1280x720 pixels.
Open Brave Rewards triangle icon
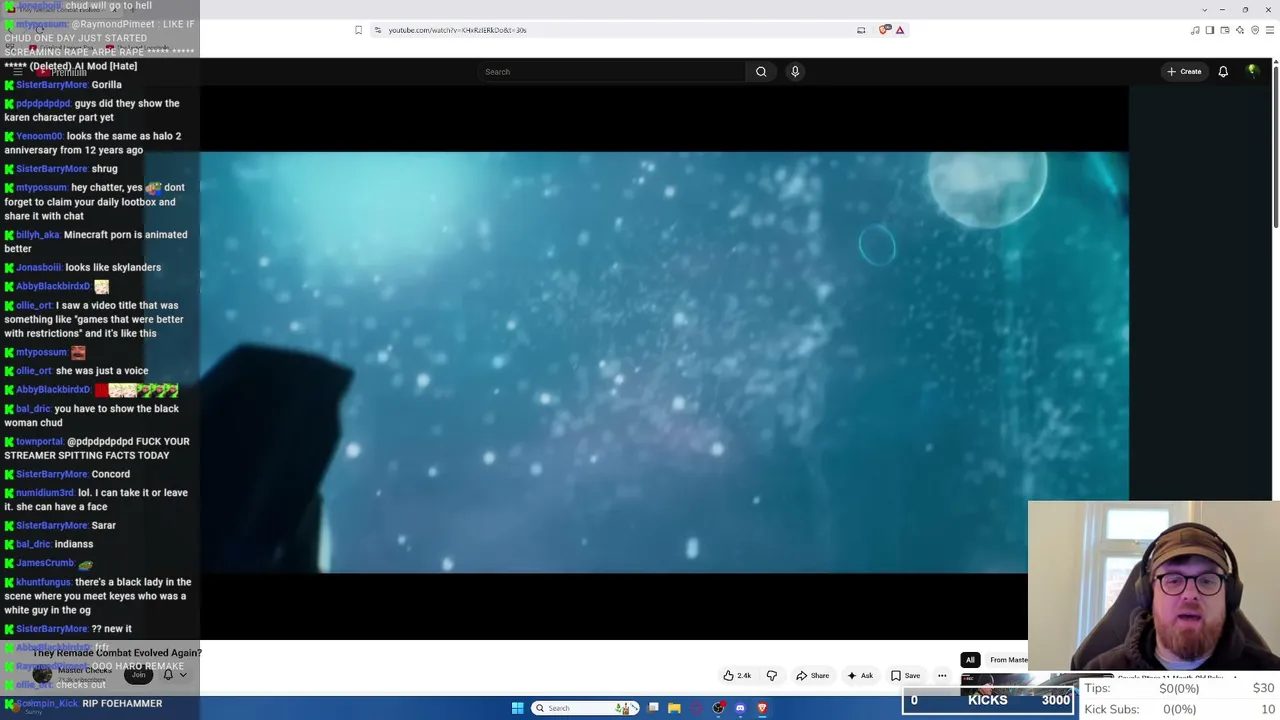pos(900,30)
